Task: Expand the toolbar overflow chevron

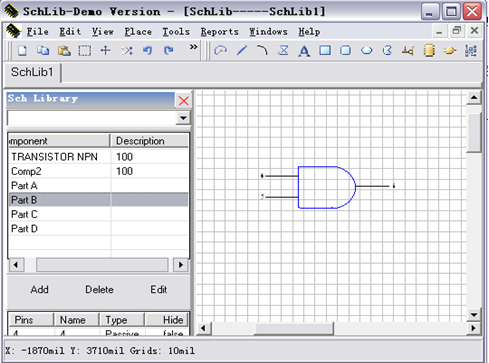Action: point(193,47)
